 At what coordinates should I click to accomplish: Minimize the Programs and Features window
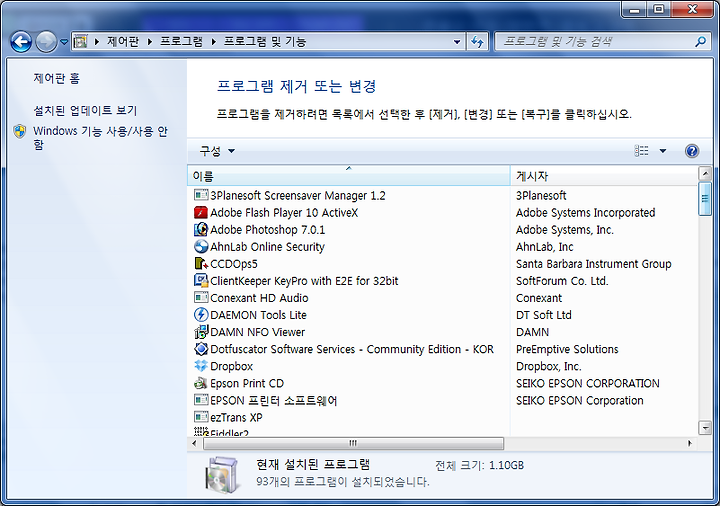click(x=634, y=9)
